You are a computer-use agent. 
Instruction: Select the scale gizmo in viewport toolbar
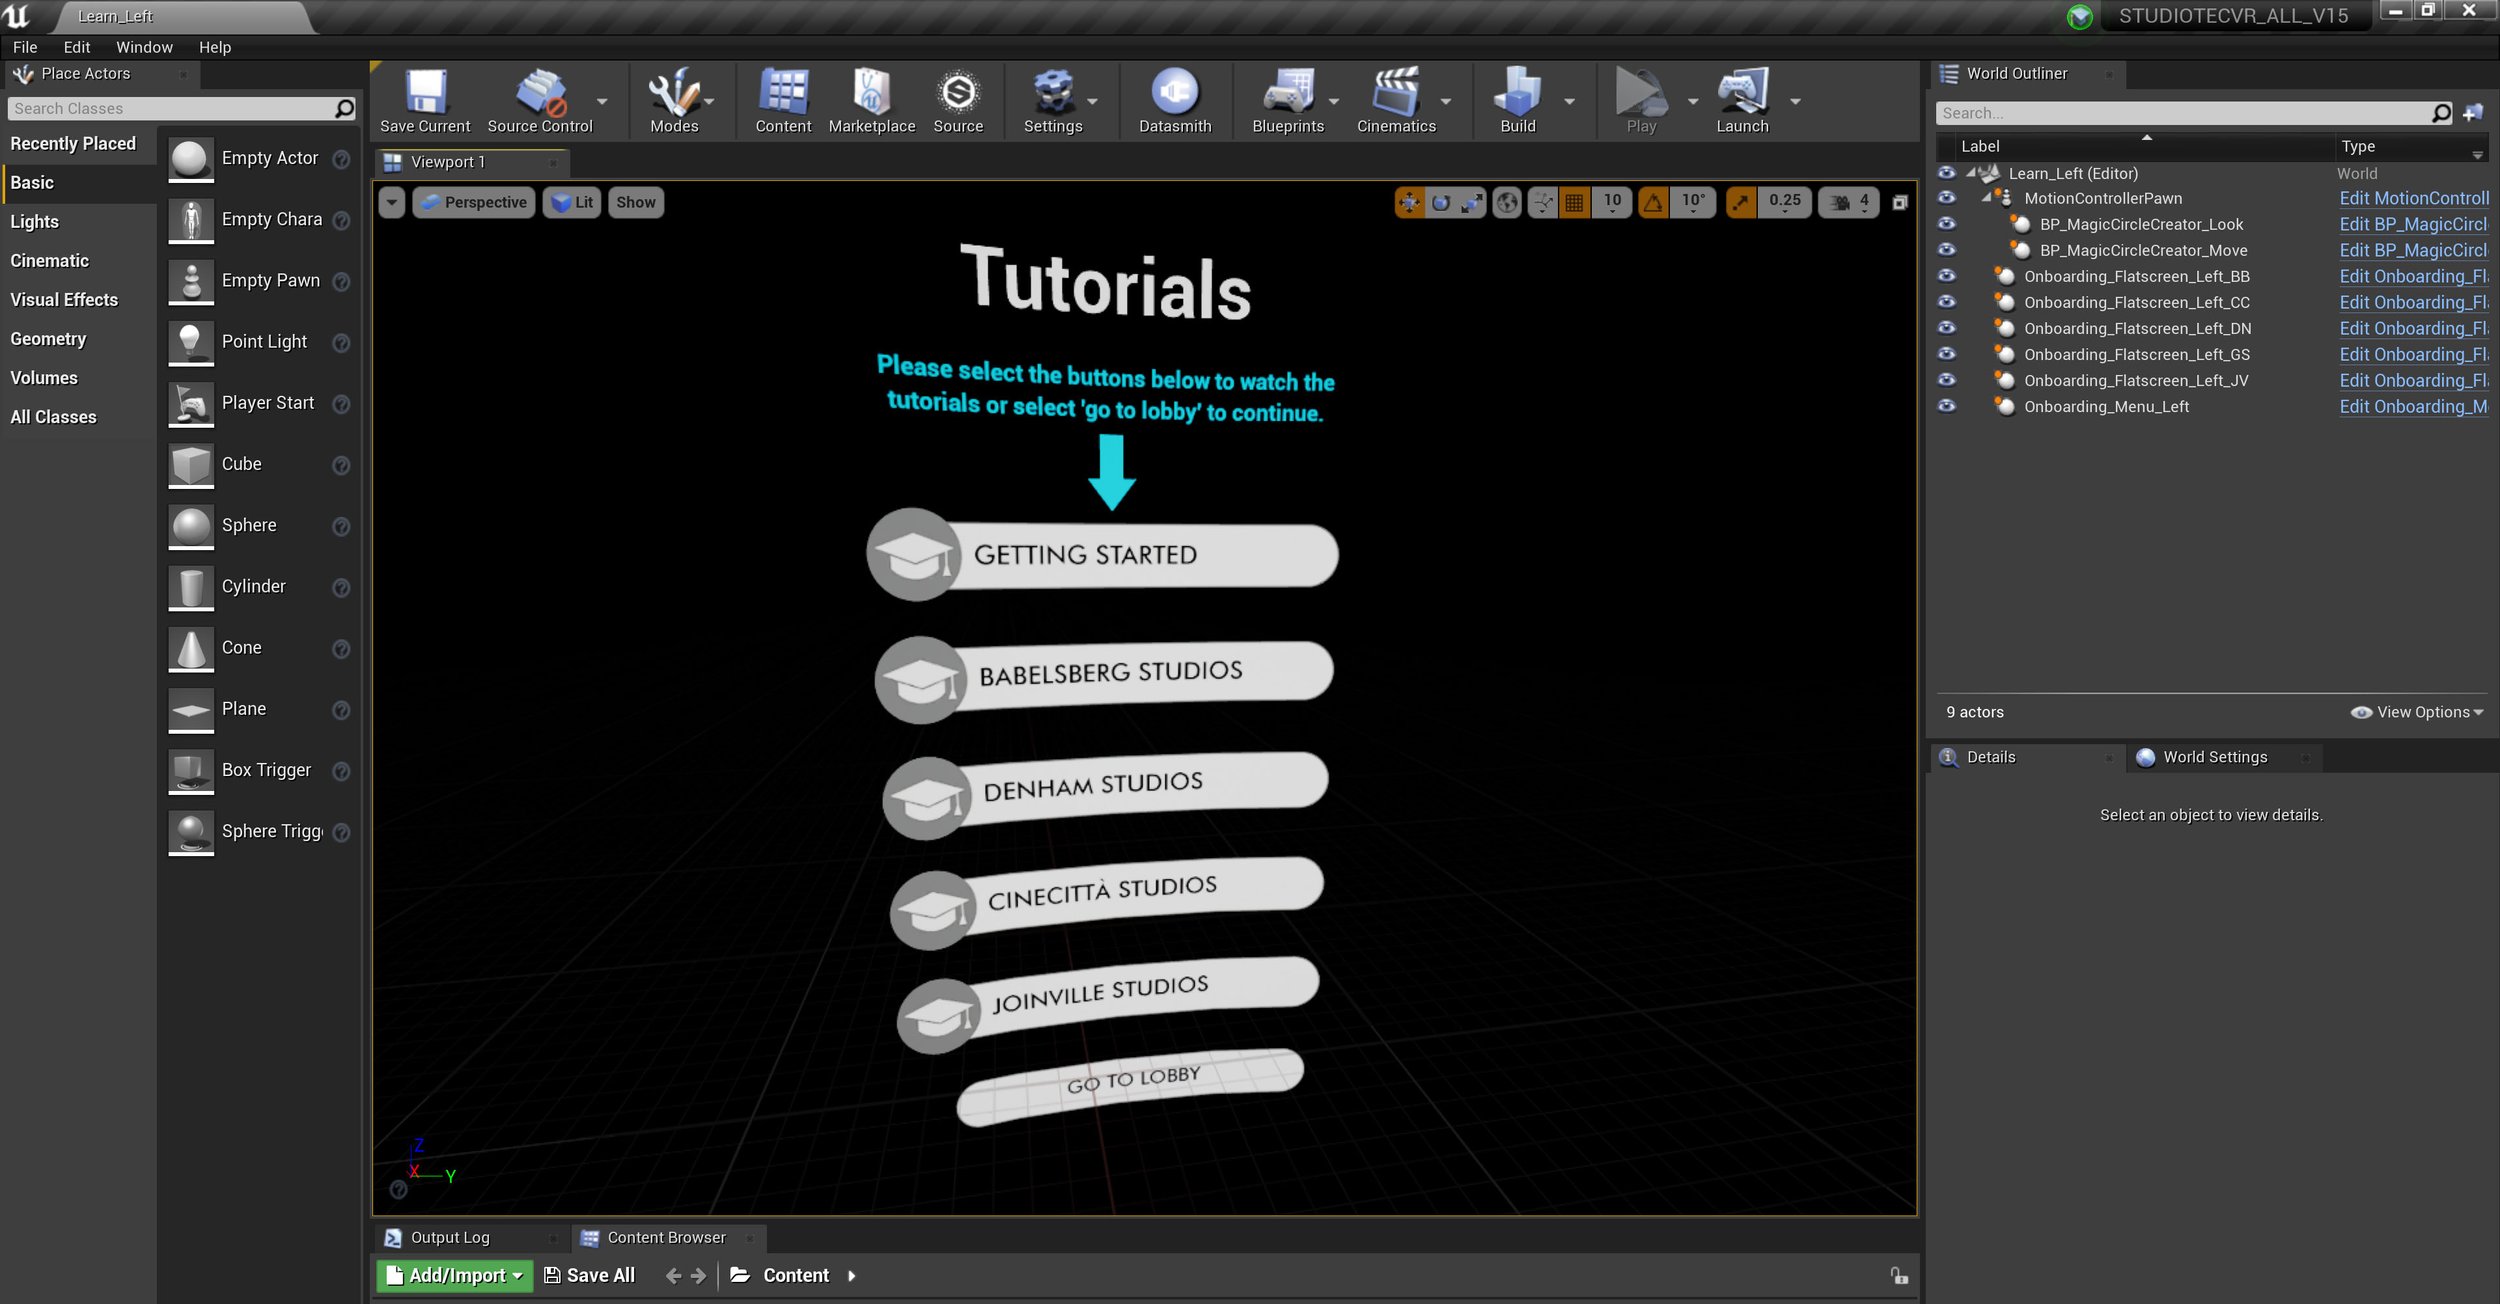(x=1471, y=203)
